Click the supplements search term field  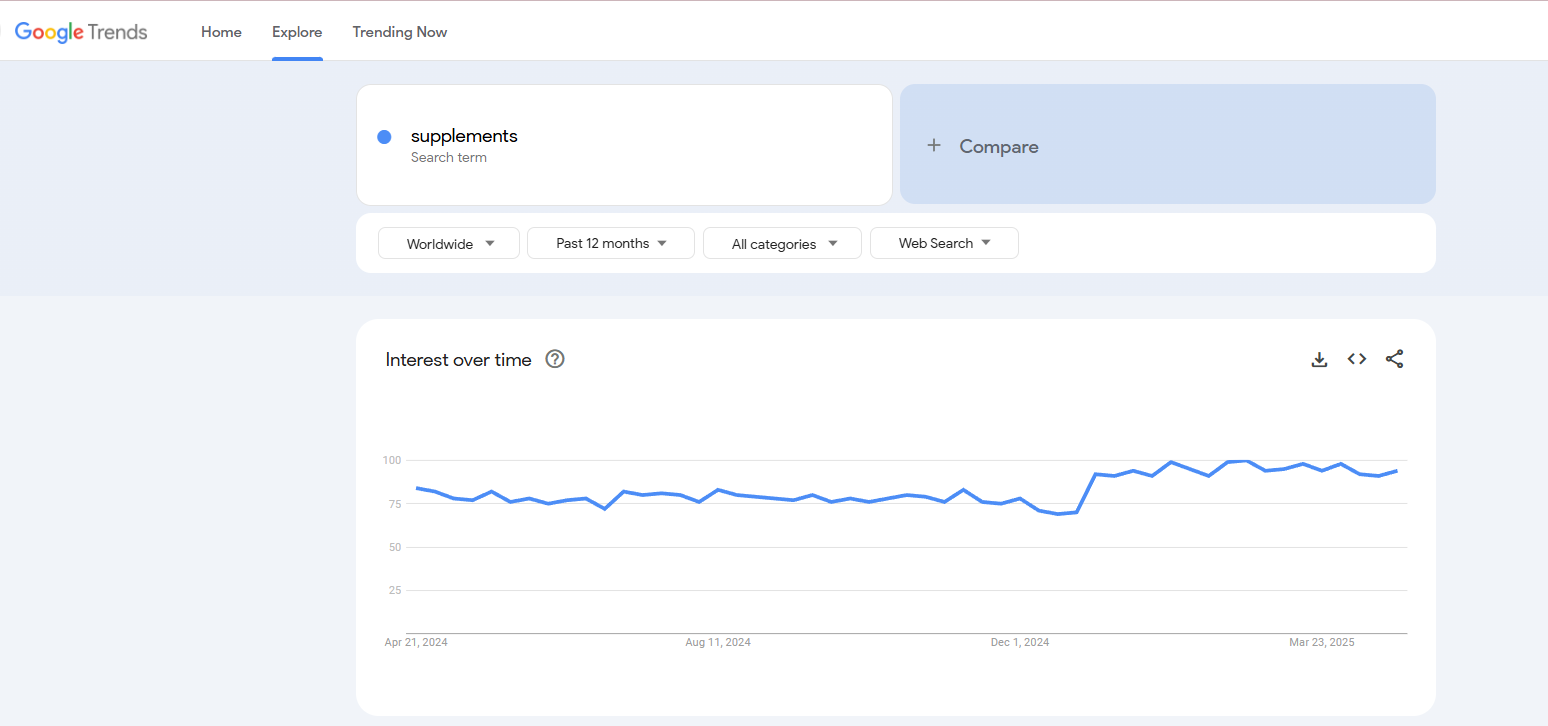pos(624,145)
